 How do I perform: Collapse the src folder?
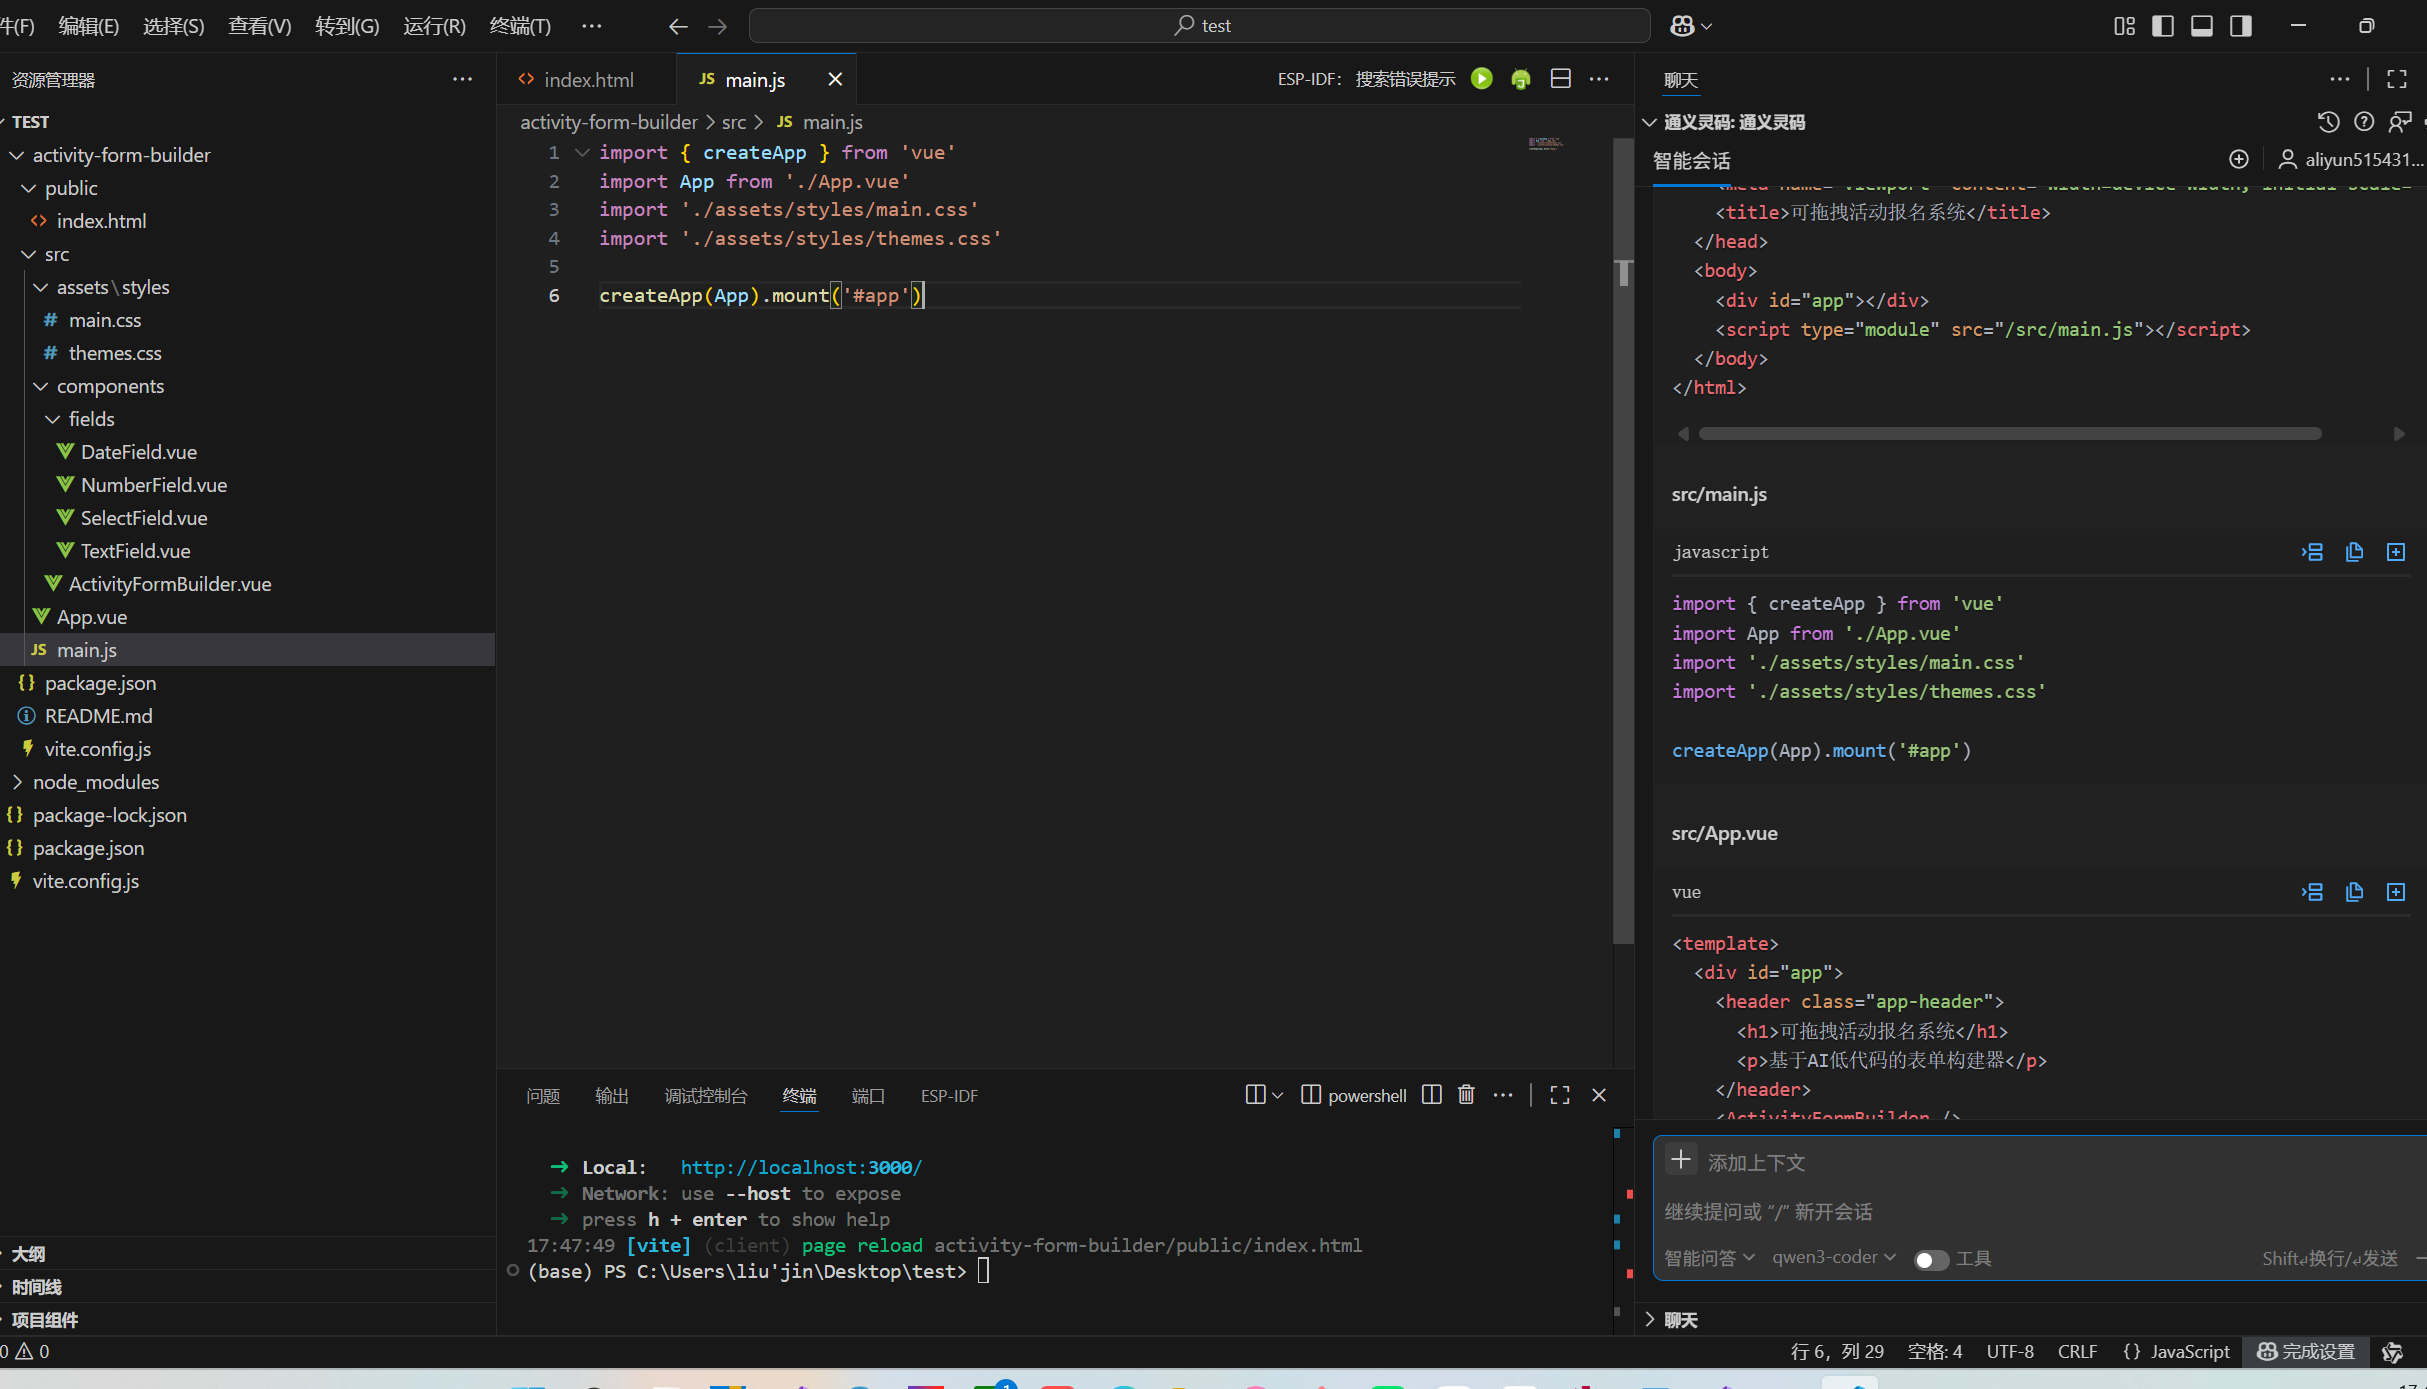pos(29,255)
